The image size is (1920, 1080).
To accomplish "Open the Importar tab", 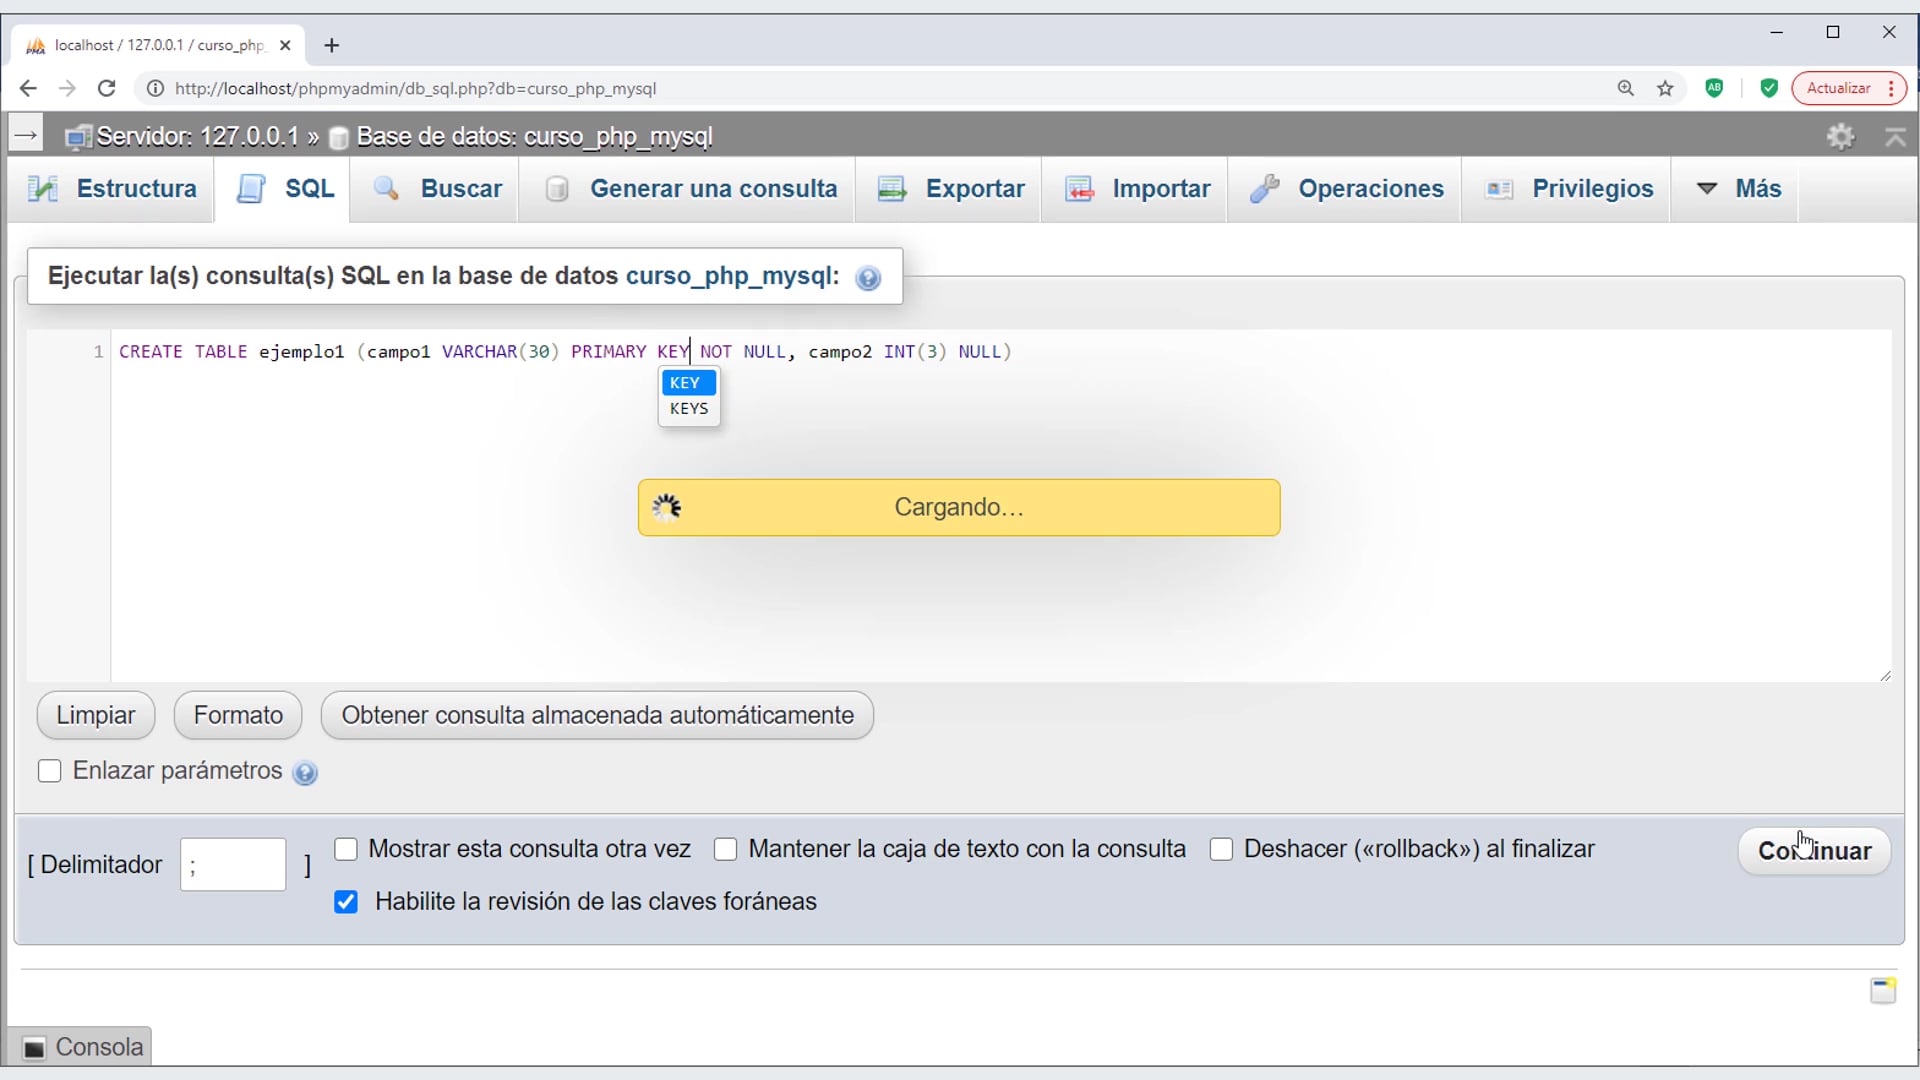I will coord(1136,188).
